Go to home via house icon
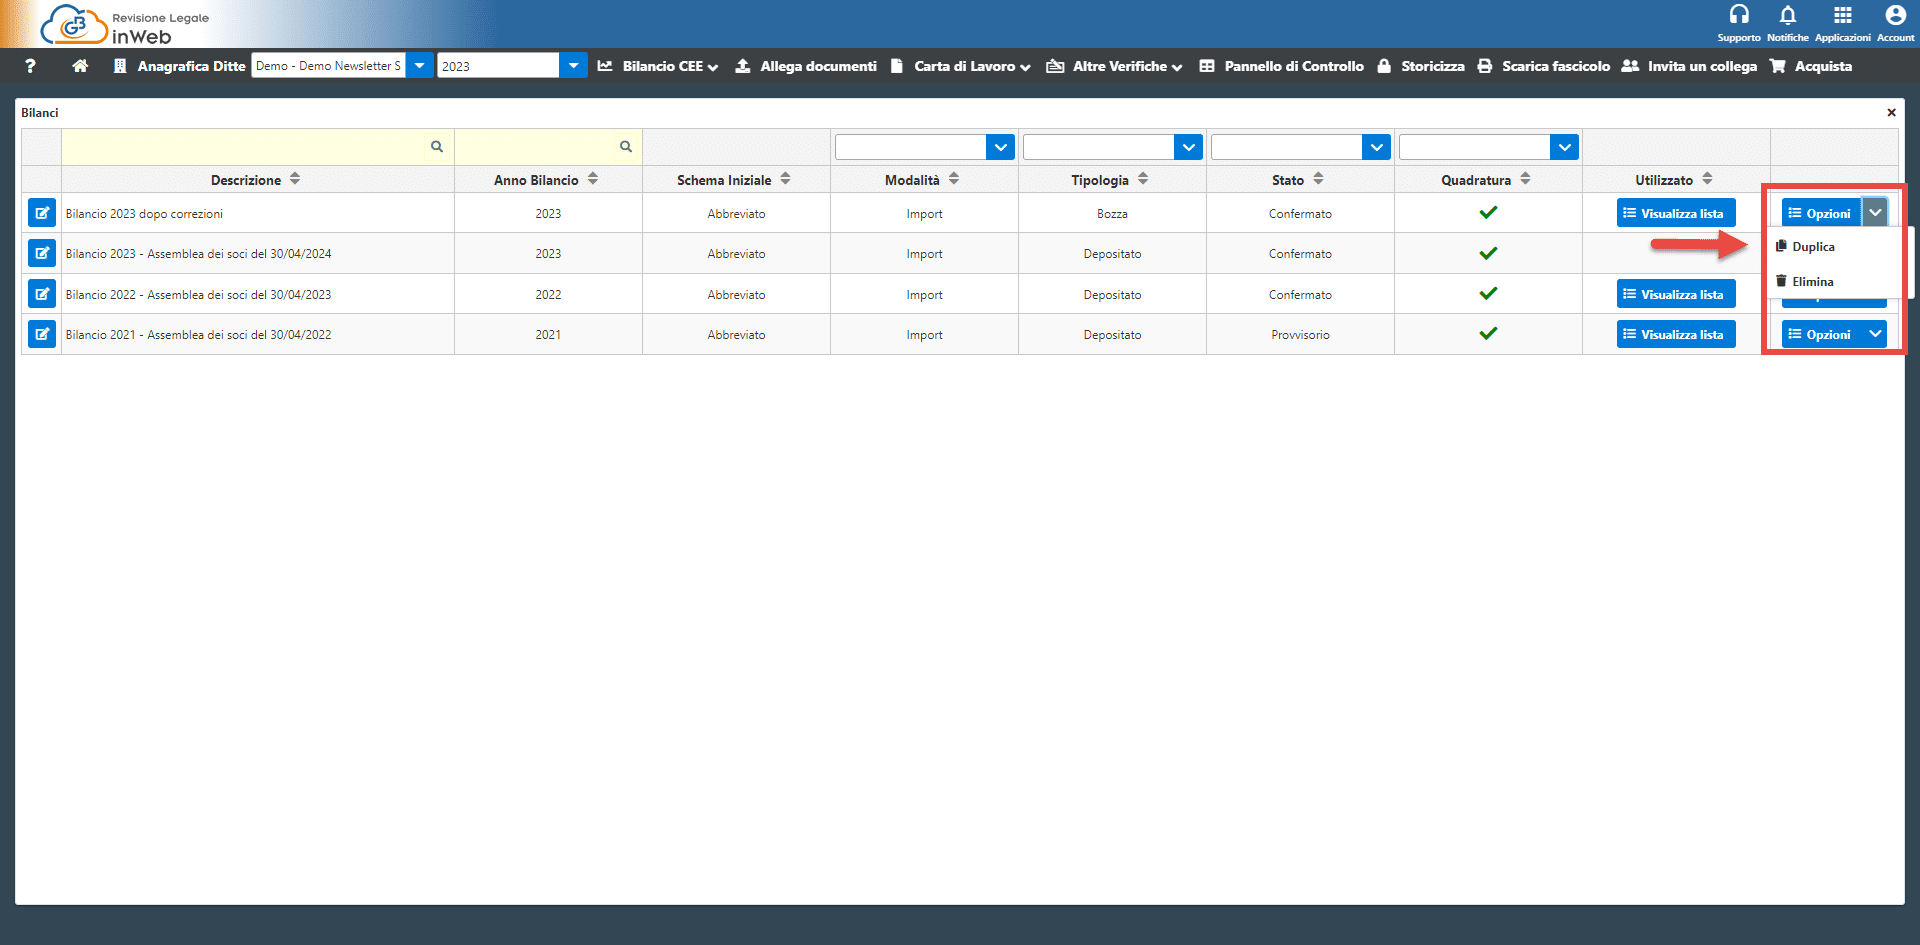The height and width of the screenshot is (945, 1920). point(81,66)
